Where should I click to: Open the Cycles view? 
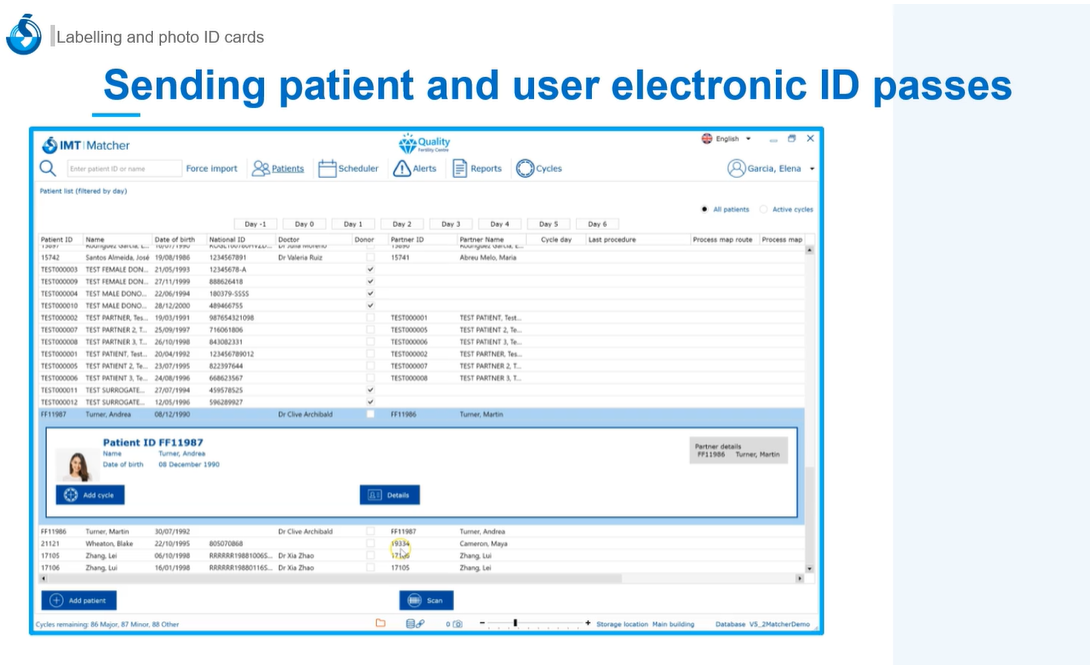pos(539,169)
